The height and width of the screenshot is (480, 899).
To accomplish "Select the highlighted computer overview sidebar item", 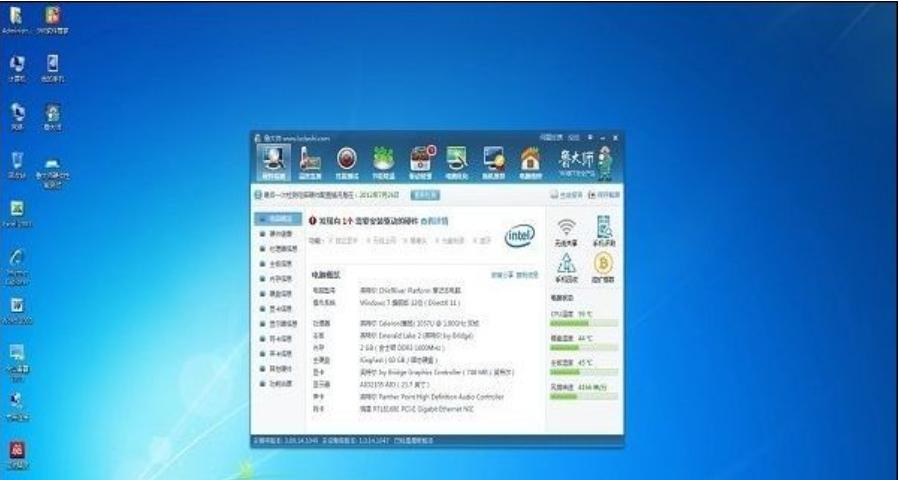I will click(278, 218).
